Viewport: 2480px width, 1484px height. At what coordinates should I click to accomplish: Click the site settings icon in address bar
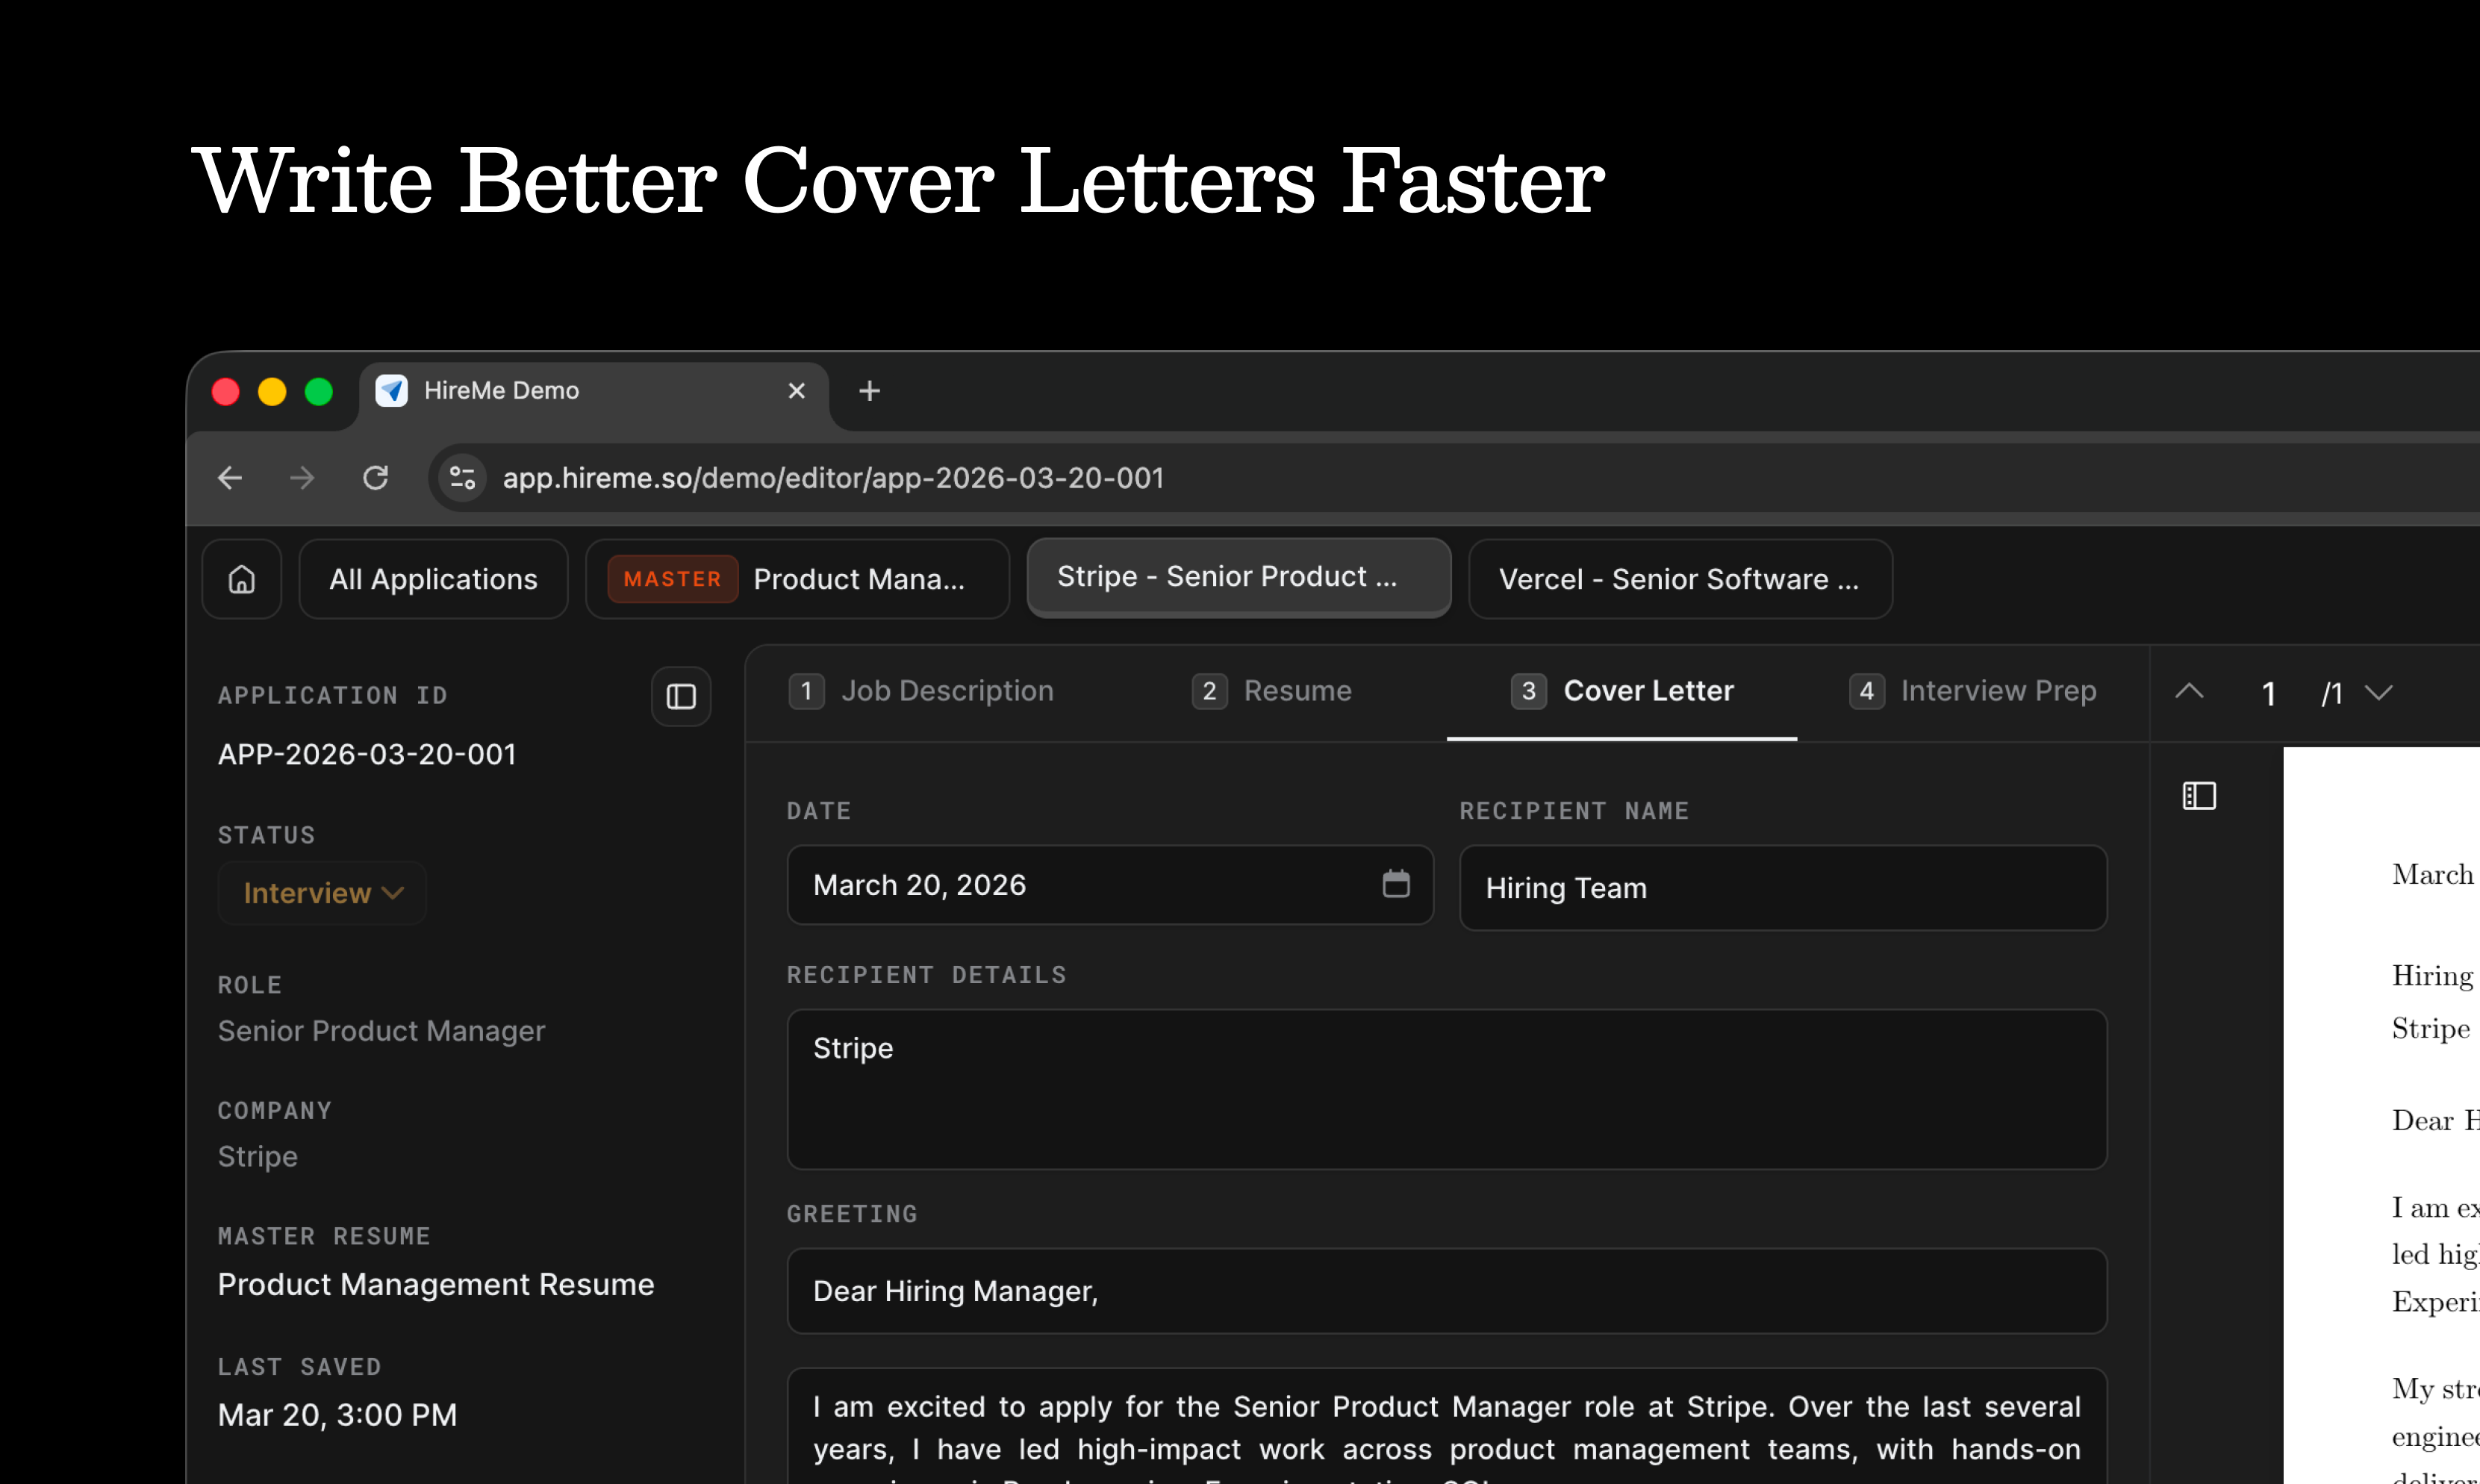[x=462, y=478]
